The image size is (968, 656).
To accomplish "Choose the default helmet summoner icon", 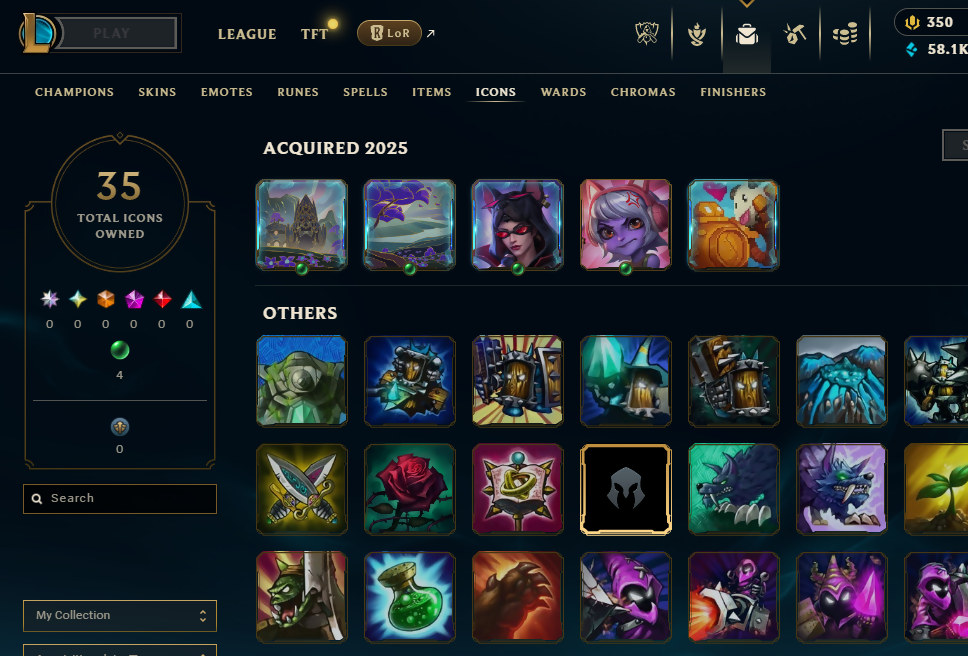I will tap(626, 489).
